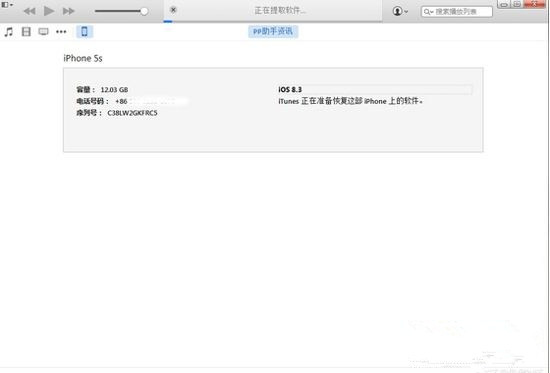Image resolution: width=550 pixels, height=373 pixels.
Task: Click the 电话号码 label
Action: (93, 101)
